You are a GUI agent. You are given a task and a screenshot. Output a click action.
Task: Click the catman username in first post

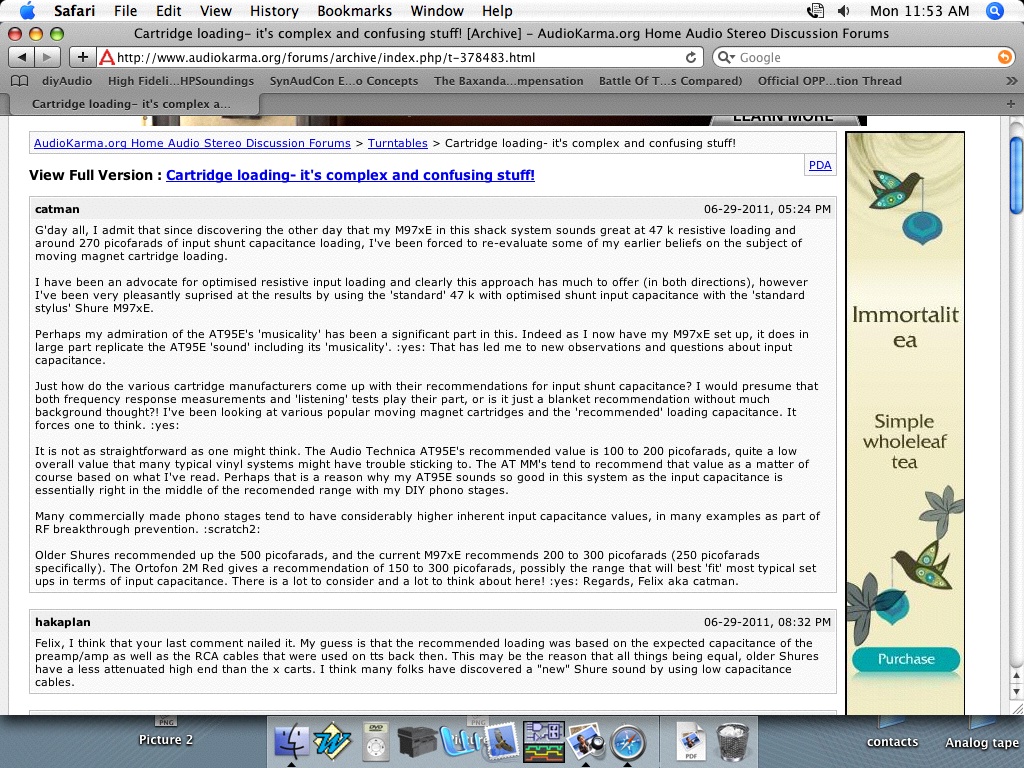(57, 209)
